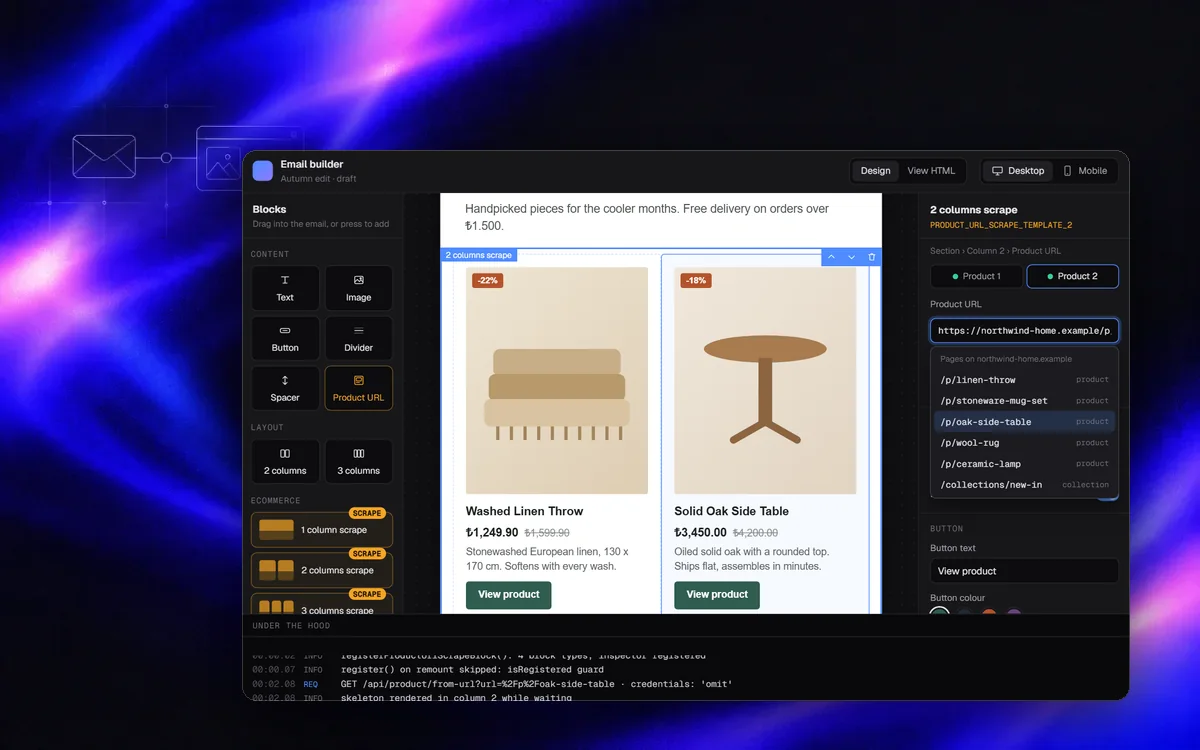The width and height of the screenshot is (1200, 750).
Task: Select the Desktop preview mode
Action: tap(1018, 171)
